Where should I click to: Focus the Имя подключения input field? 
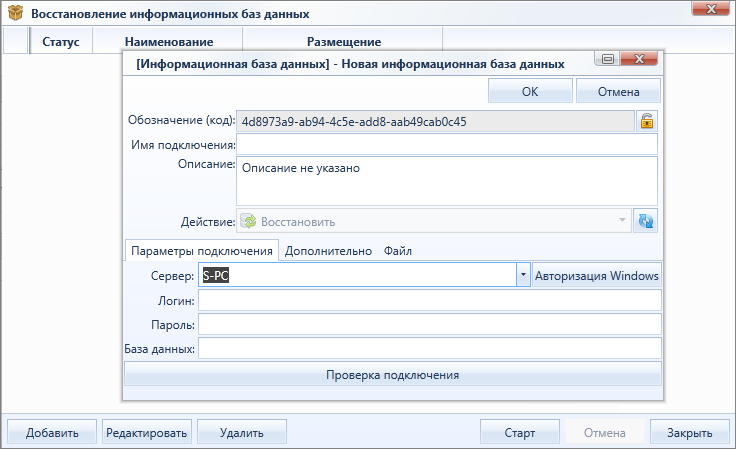click(447, 145)
